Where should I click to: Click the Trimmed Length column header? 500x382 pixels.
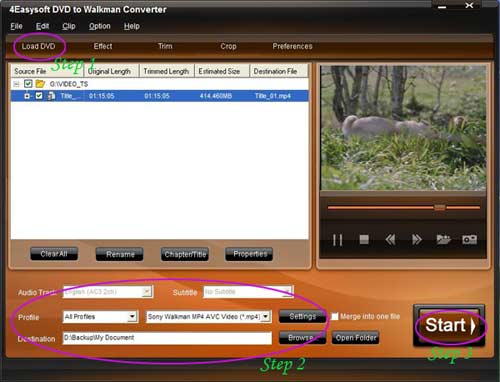pos(167,71)
